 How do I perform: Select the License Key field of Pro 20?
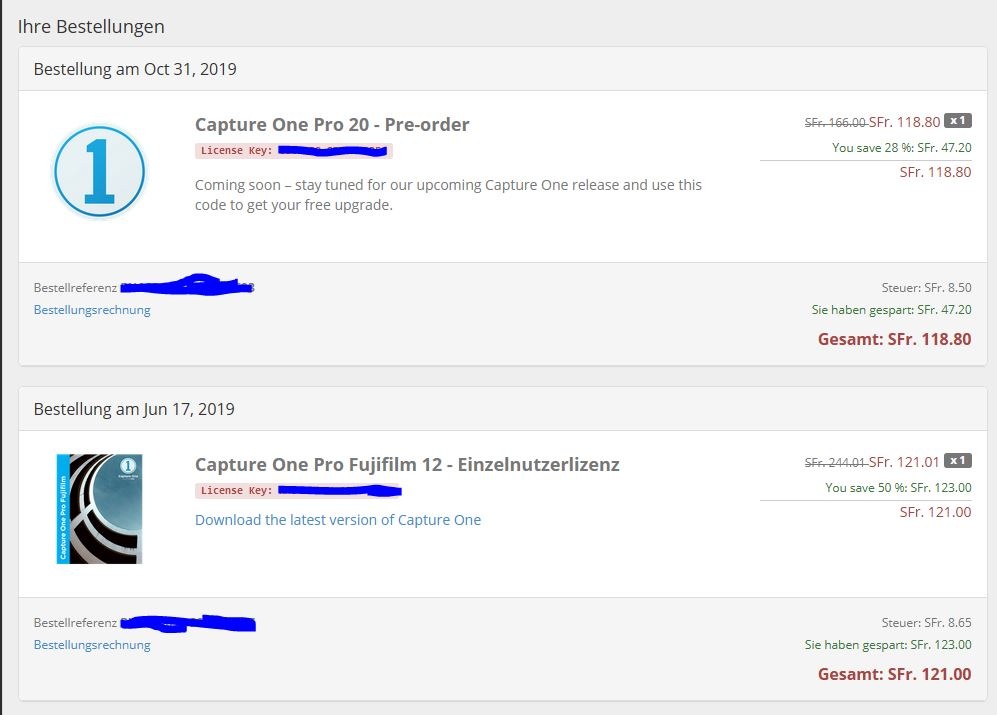coord(293,151)
